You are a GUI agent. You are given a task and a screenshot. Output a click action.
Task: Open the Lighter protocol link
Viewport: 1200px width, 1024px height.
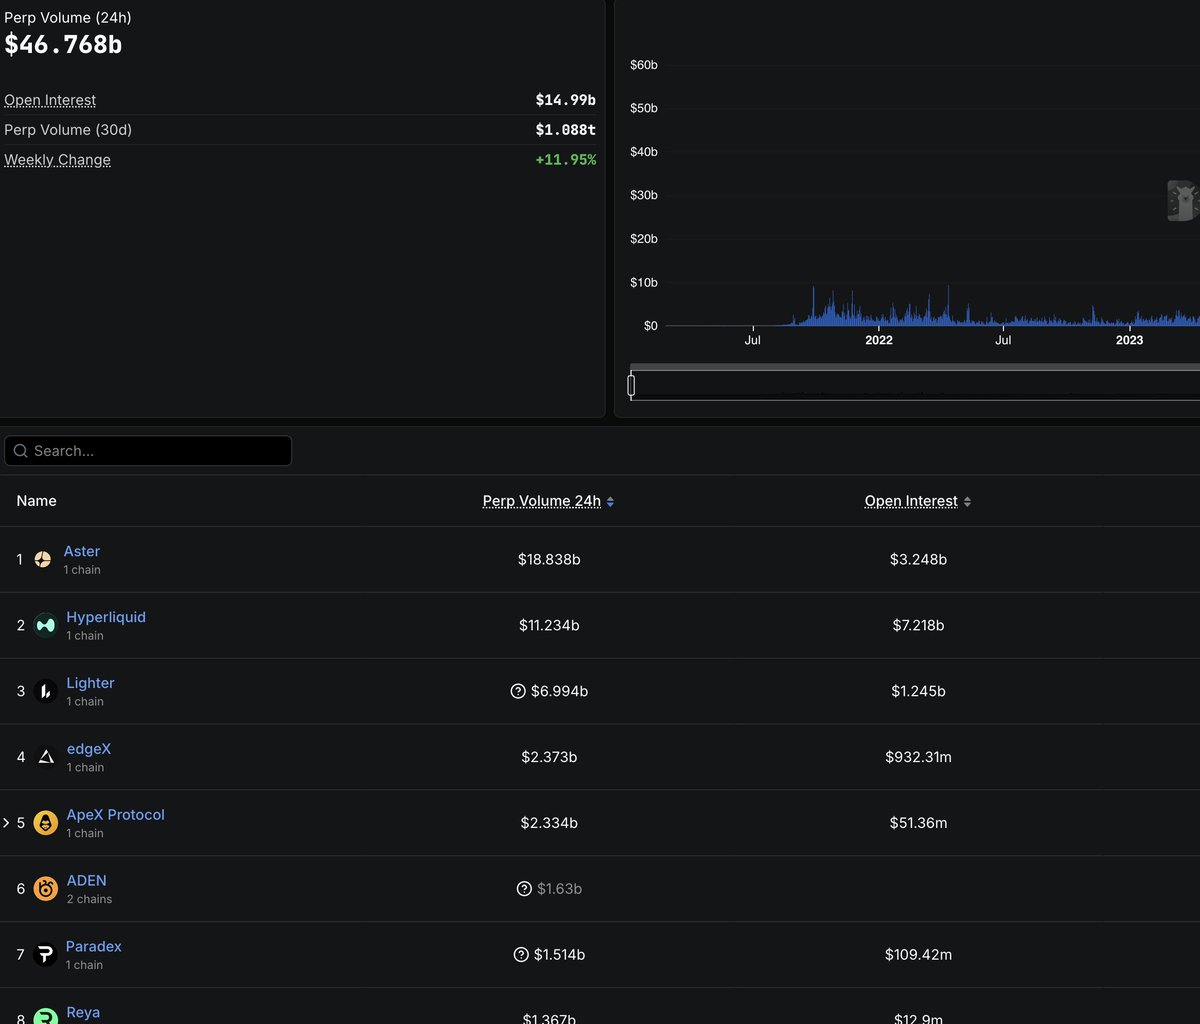(x=90, y=683)
